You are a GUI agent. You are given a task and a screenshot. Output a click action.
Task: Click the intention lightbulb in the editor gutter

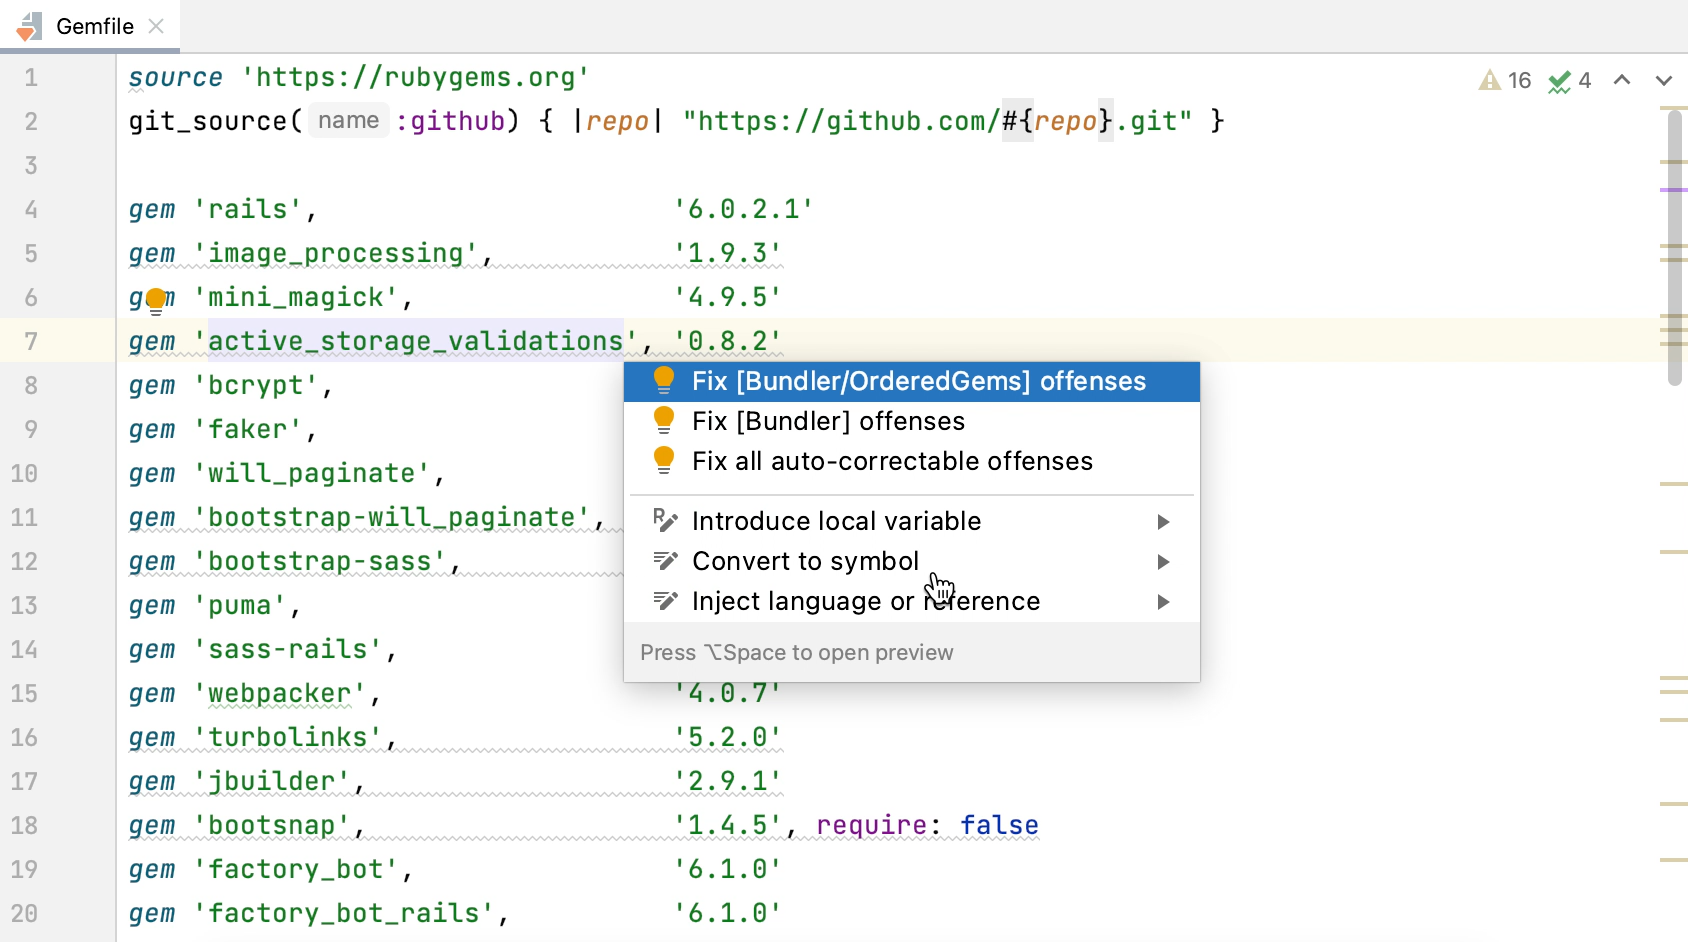click(156, 300)
